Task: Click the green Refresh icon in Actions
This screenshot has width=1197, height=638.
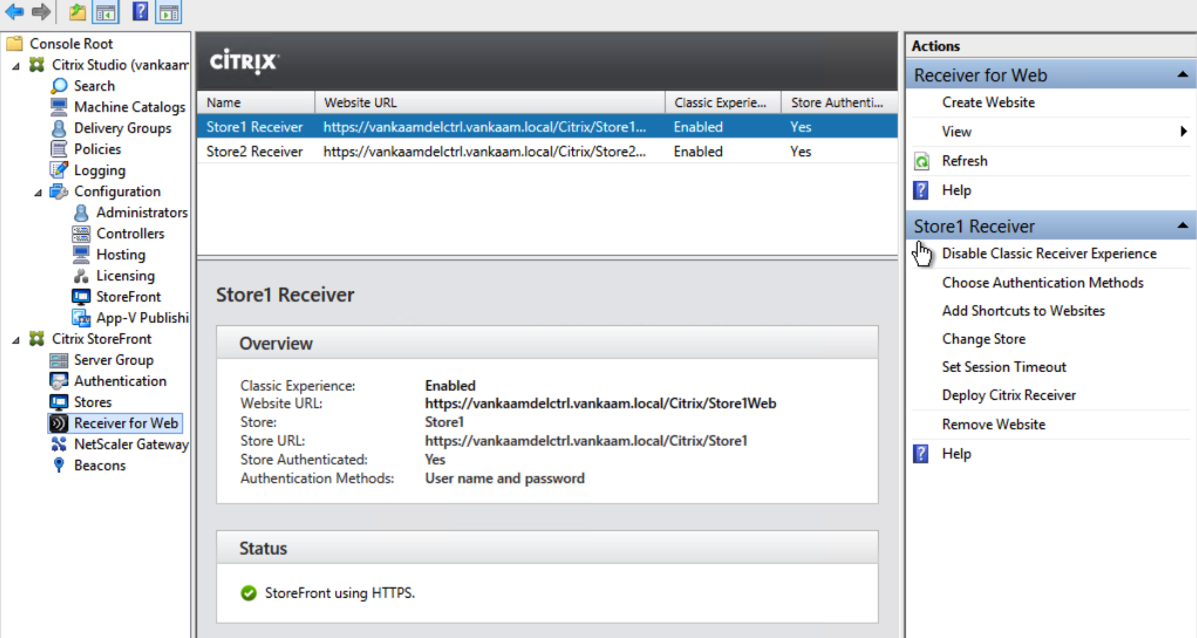Action: [x=922, y=161]
